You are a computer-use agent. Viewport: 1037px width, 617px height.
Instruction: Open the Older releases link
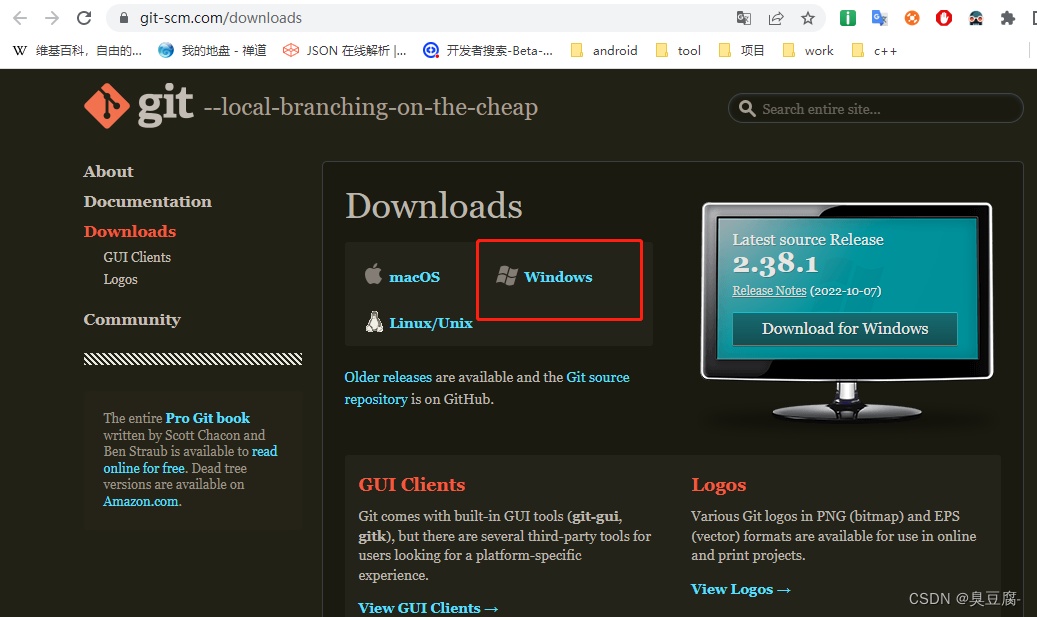click(388, 377)
